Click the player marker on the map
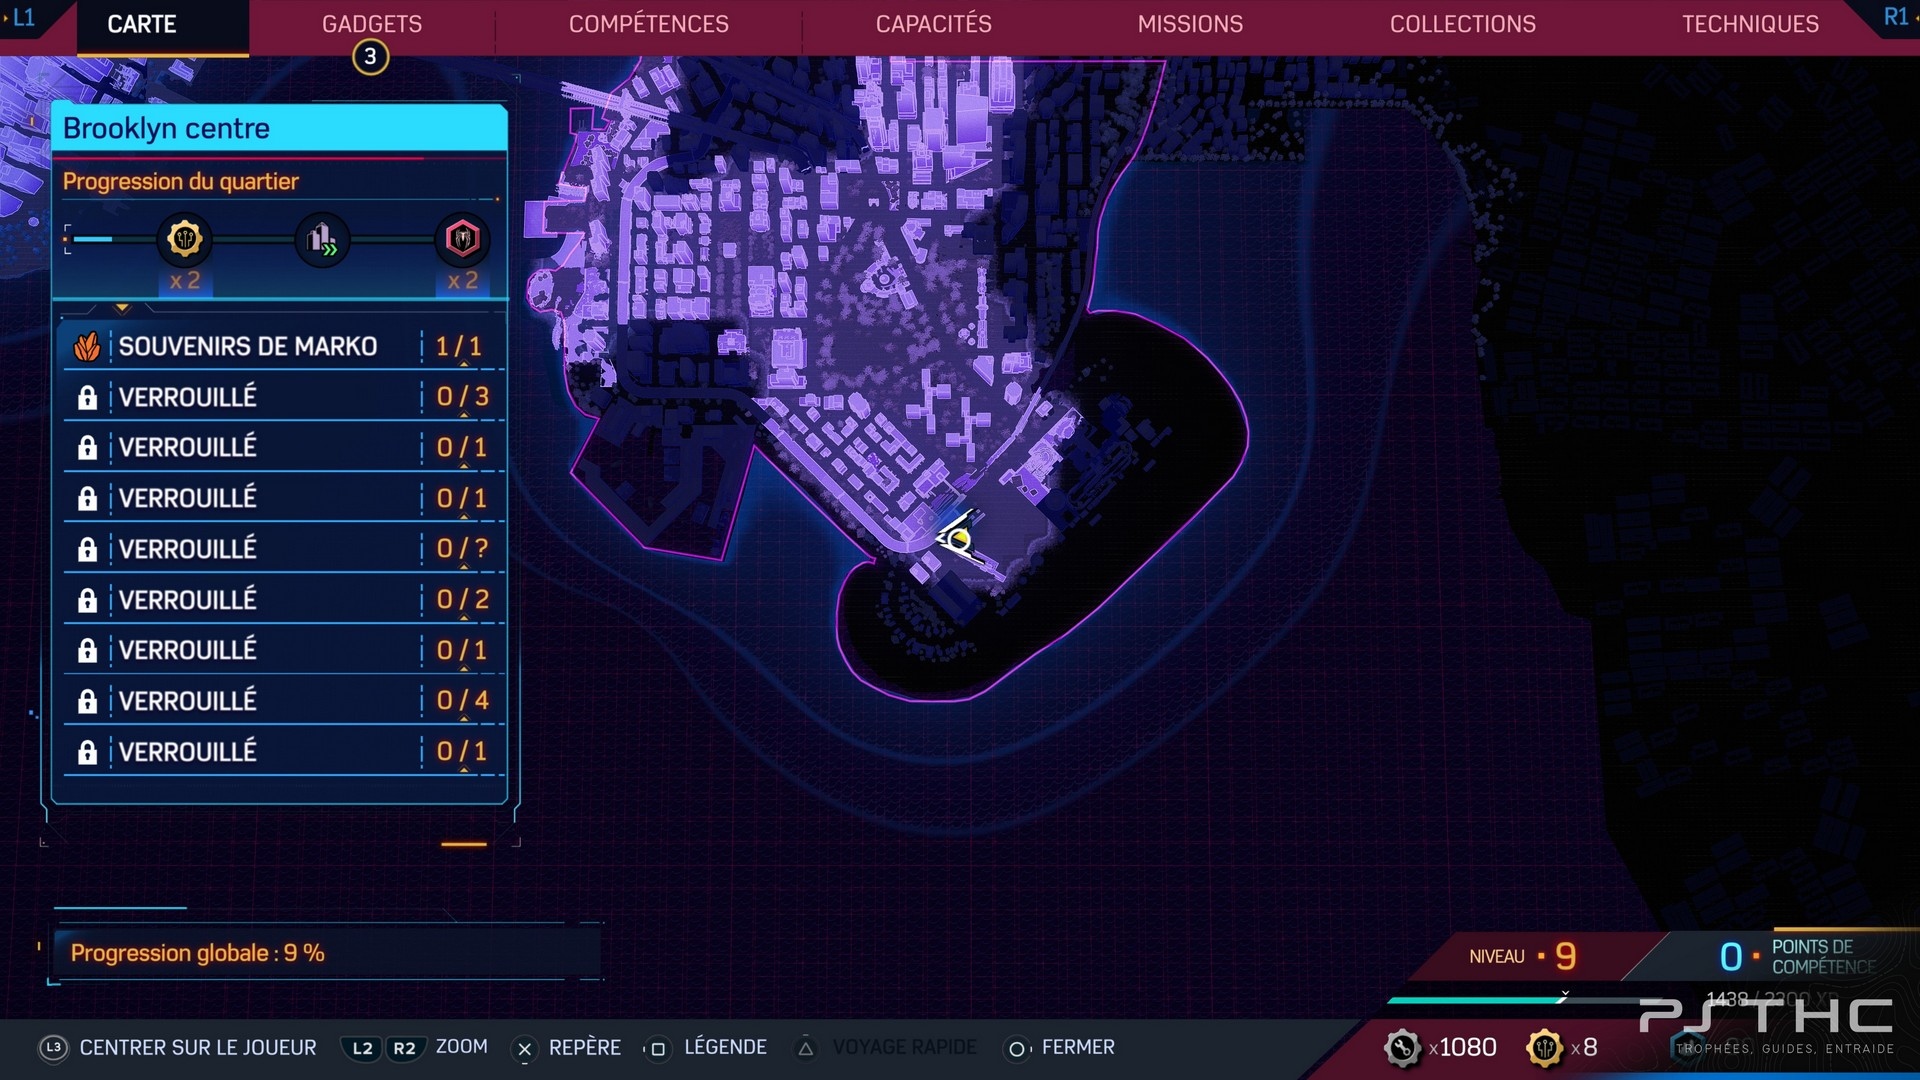Viewport: 1920px width, 1080px height. (x=960, y=540)
